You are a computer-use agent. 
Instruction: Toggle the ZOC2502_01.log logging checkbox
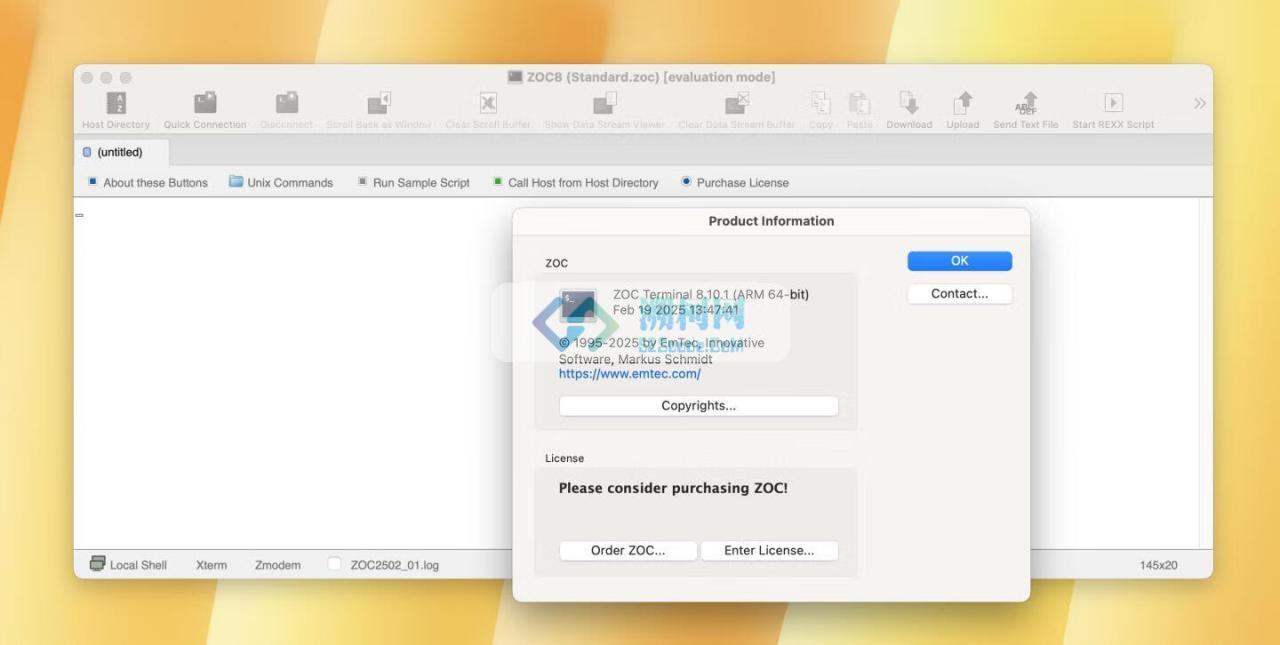pyautogui.click(x=335, y=565)
